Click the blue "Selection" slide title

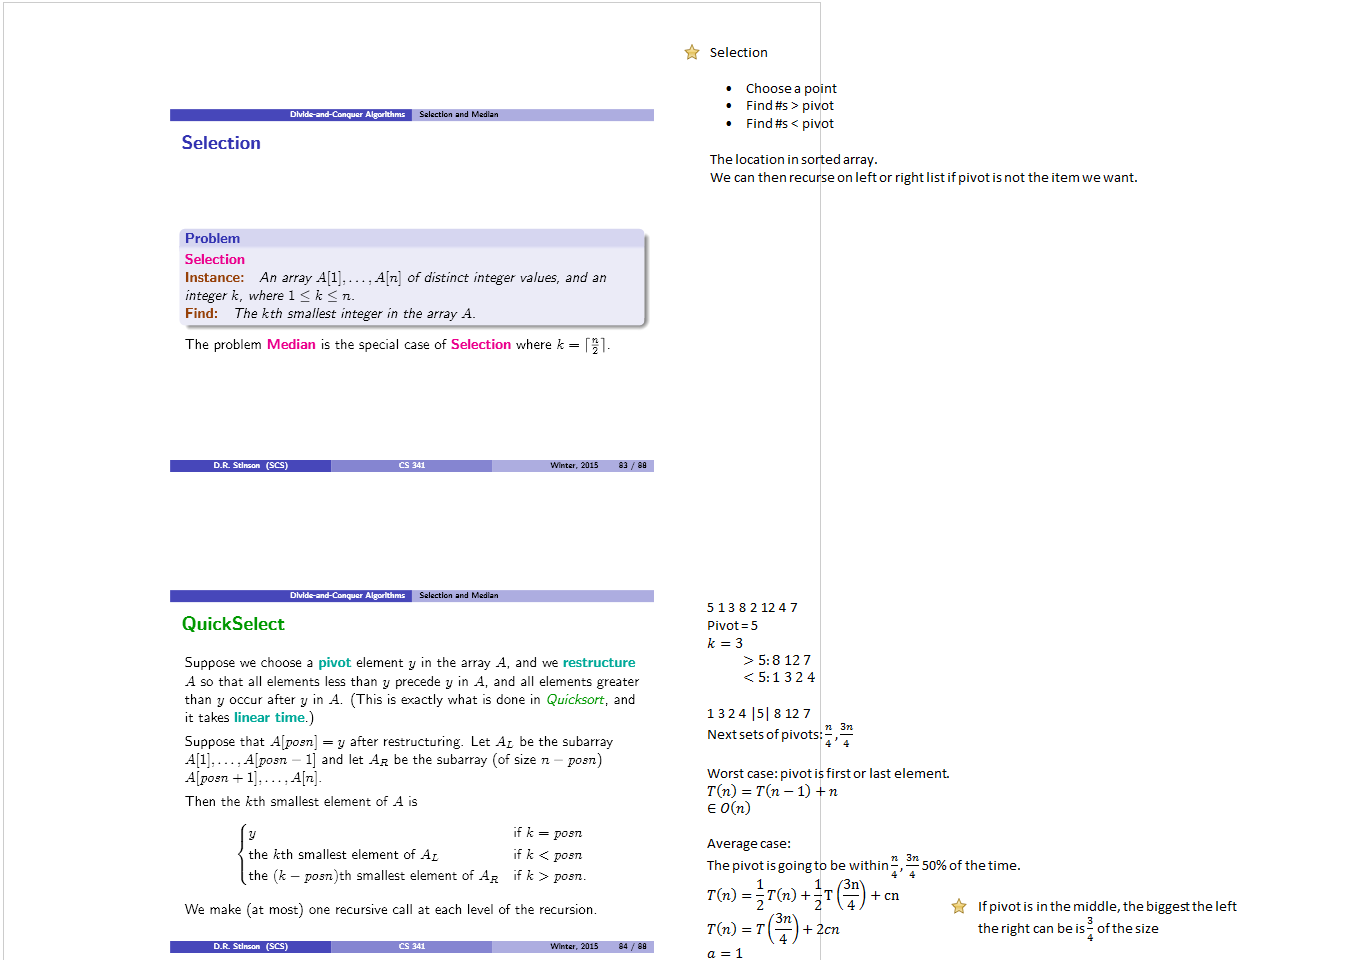[x=221, y=143]
